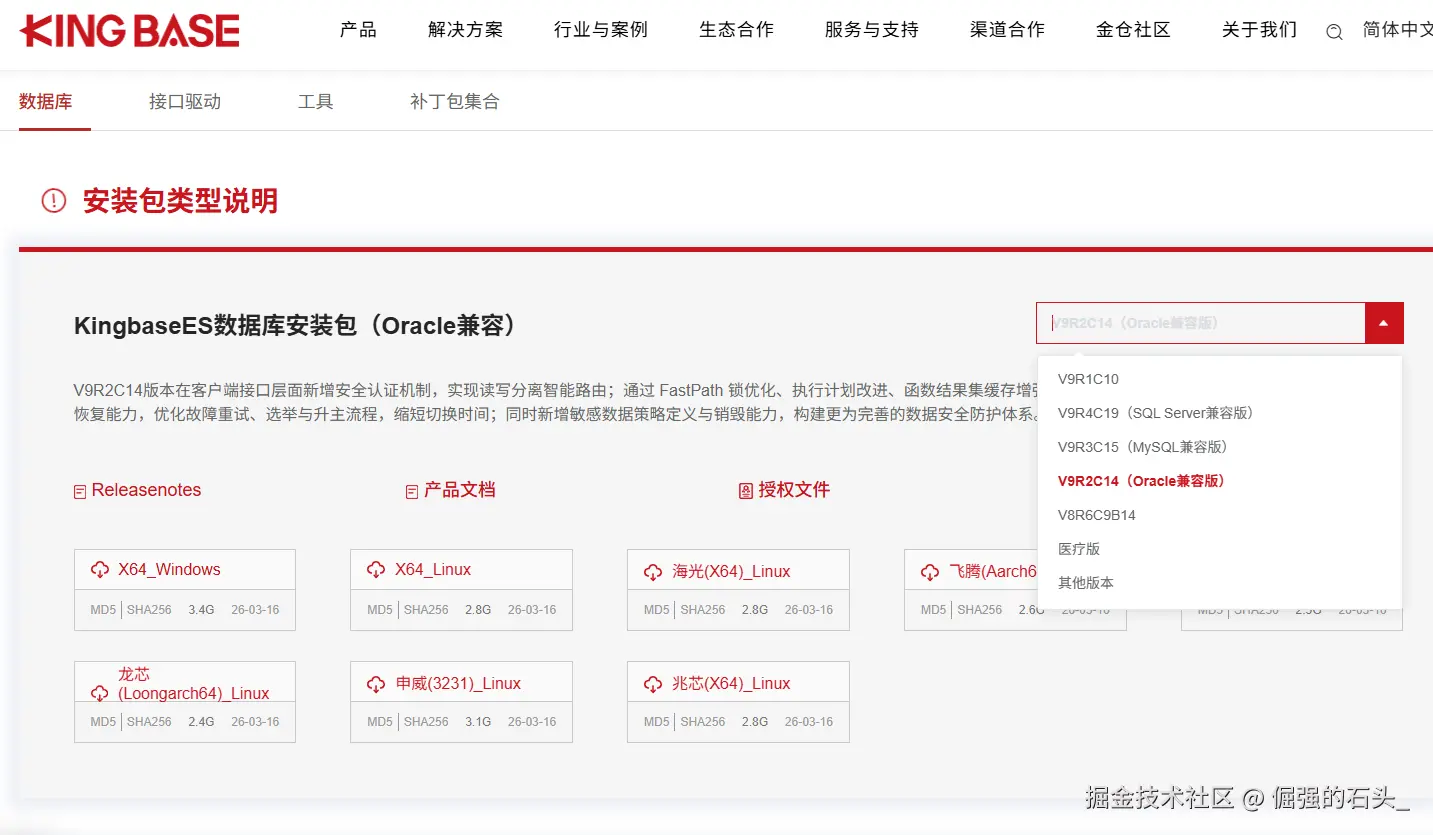Image resolution: width=1433 pixels, height=835 pixels.
Task: Open the 解决方案 navigation menu
Action: coord(466,30)
